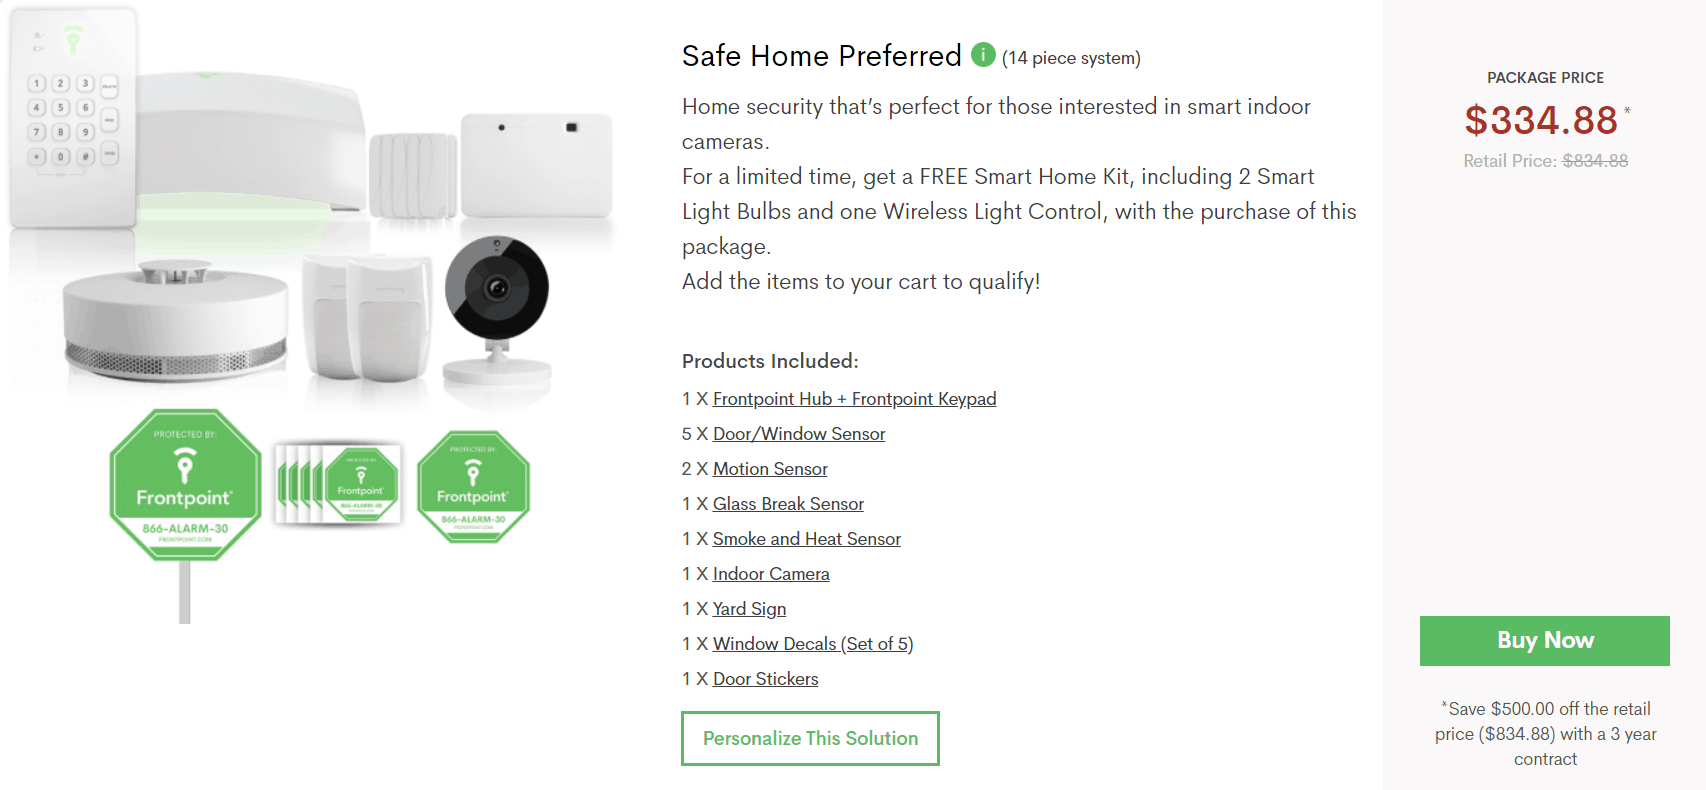Click the Yard Sign link

pyautogui.click(x=749, y=609)
